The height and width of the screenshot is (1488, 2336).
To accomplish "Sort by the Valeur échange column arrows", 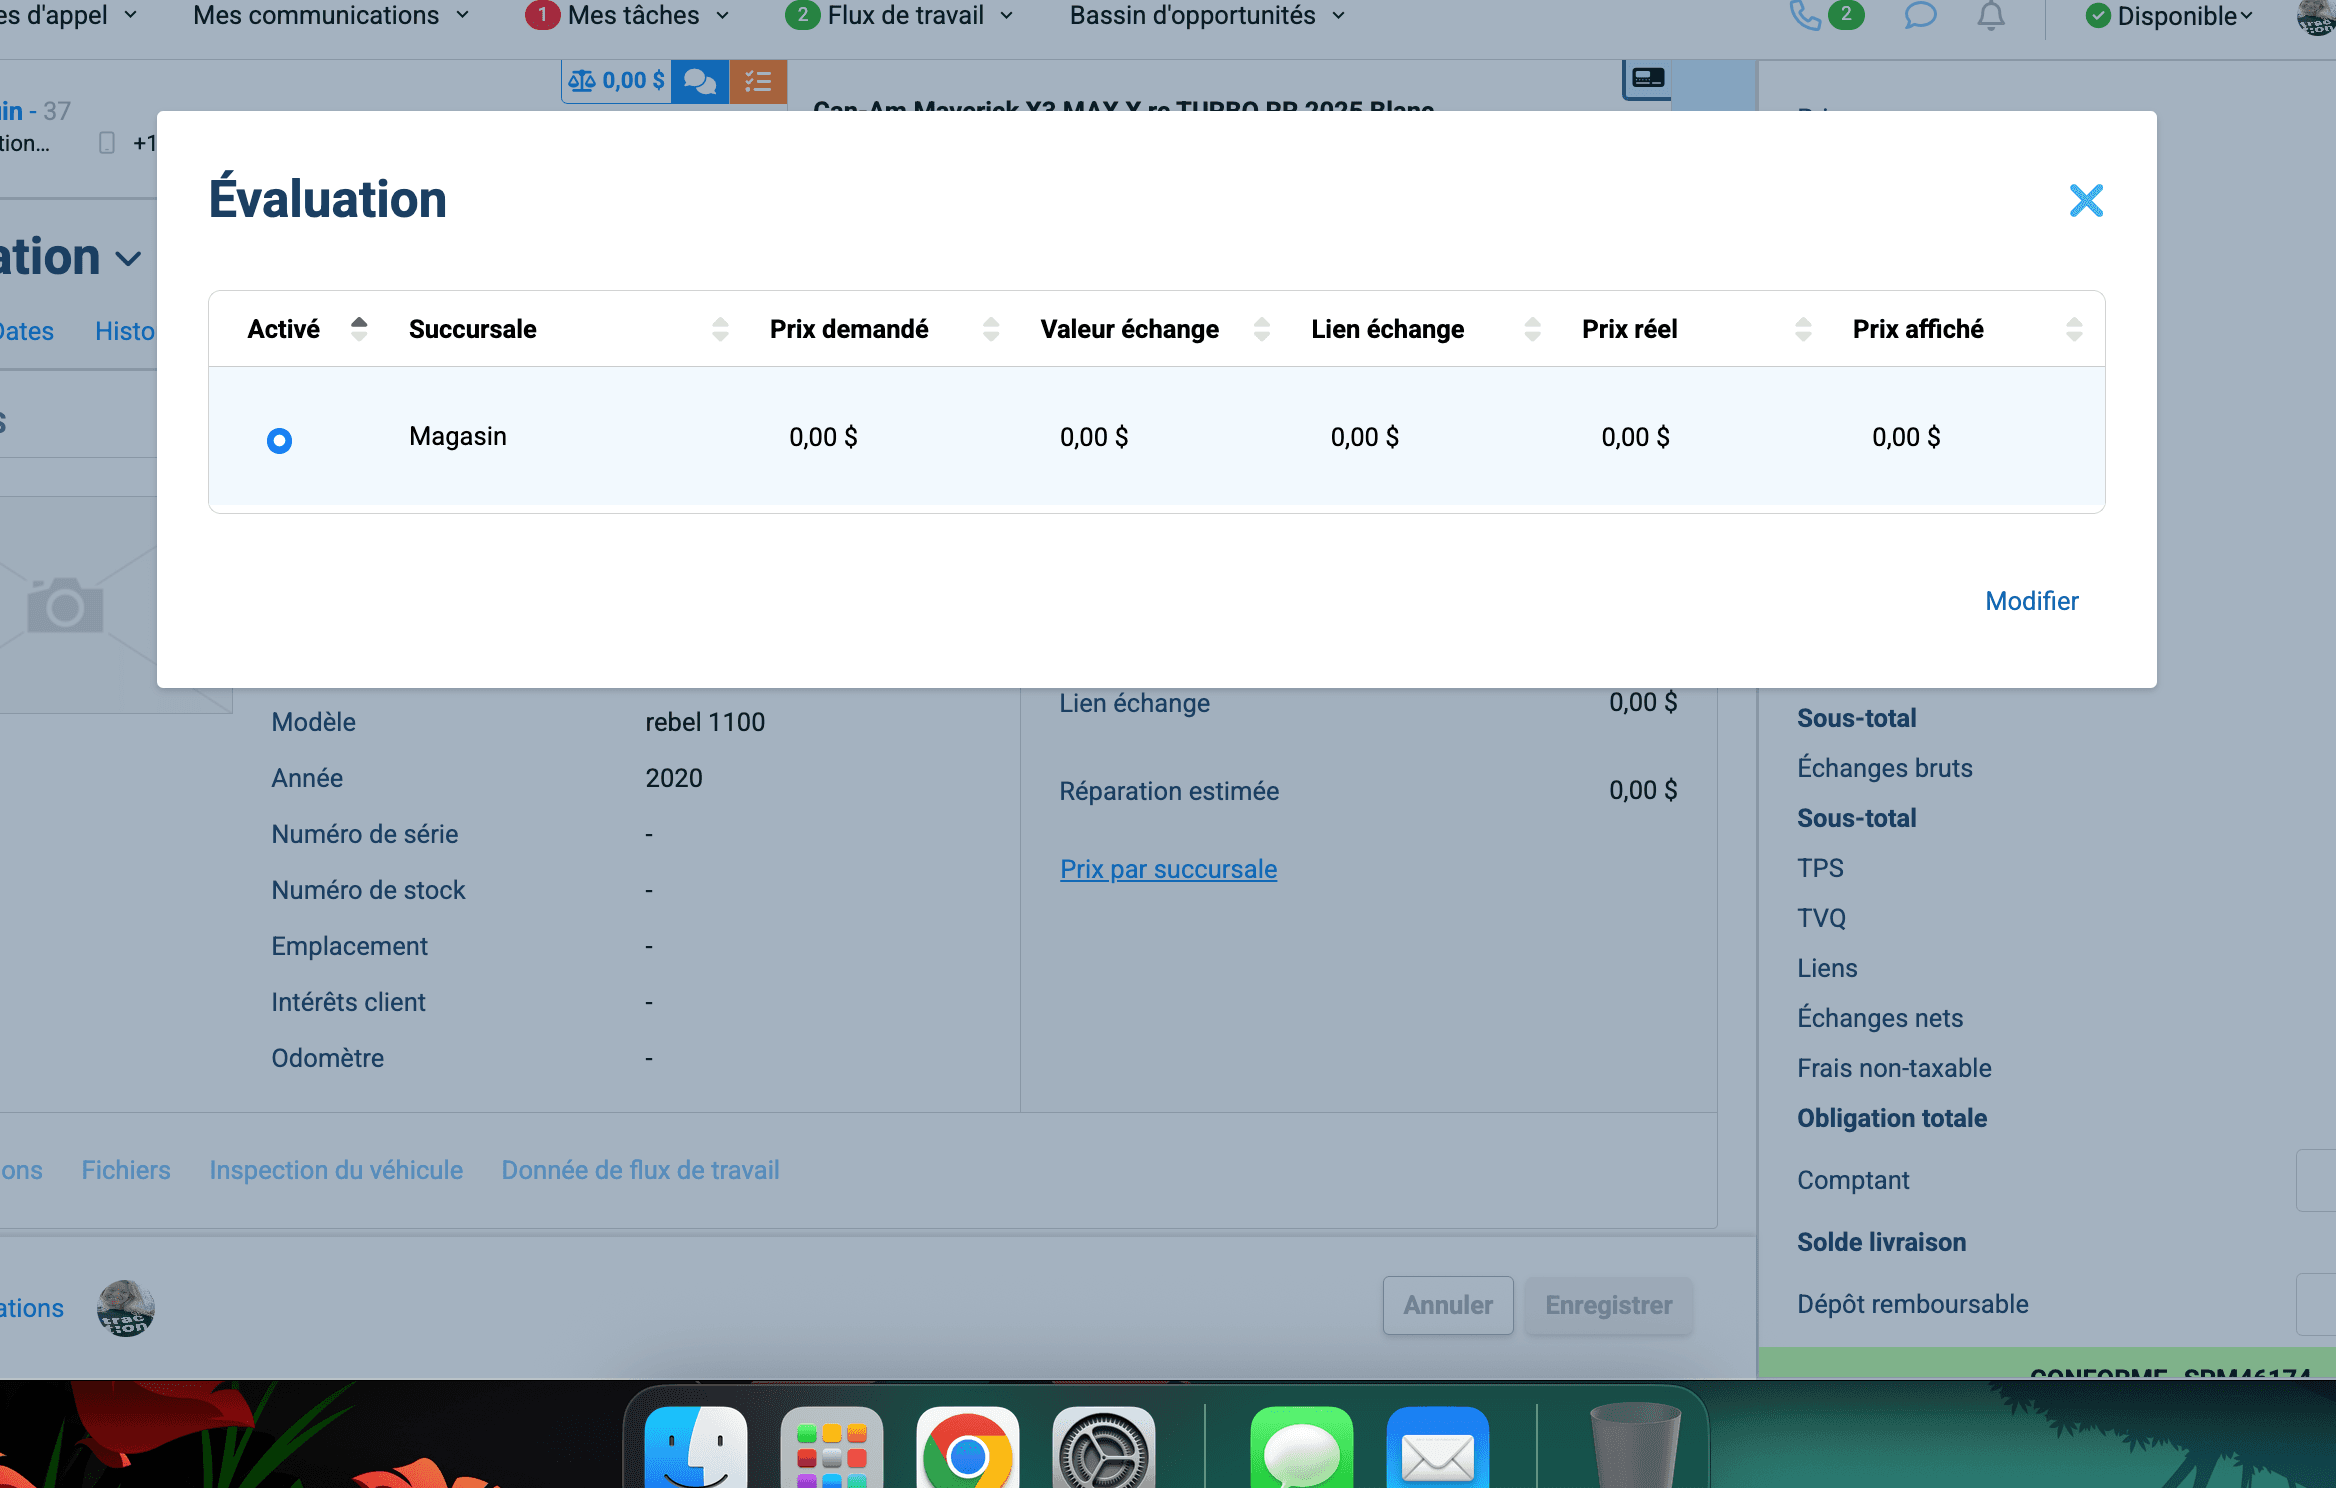I will 1262,329.
